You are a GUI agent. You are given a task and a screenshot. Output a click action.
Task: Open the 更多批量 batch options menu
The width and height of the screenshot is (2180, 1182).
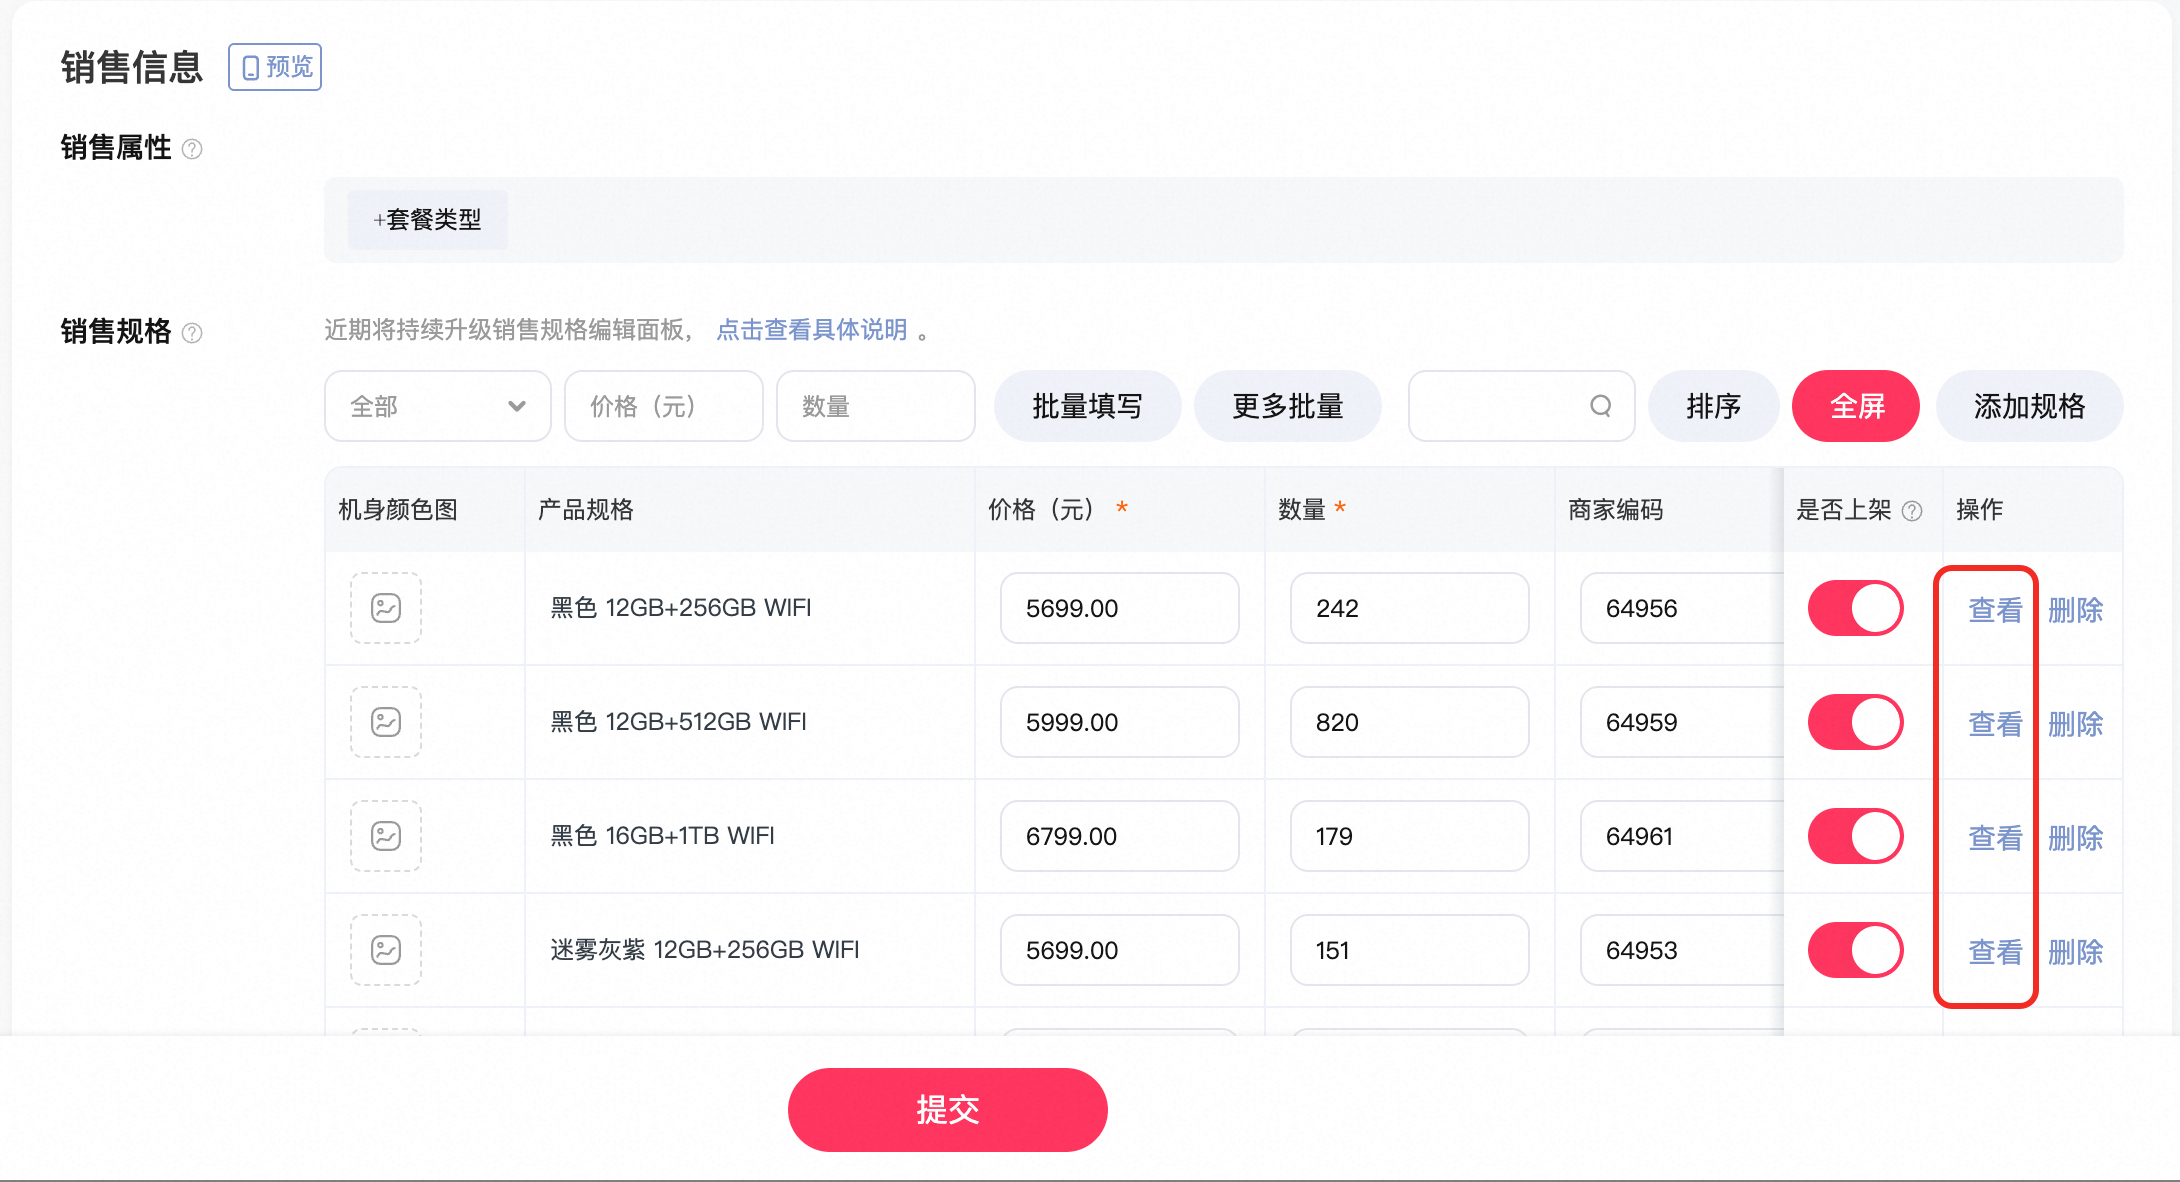(x=1288, y=406)
